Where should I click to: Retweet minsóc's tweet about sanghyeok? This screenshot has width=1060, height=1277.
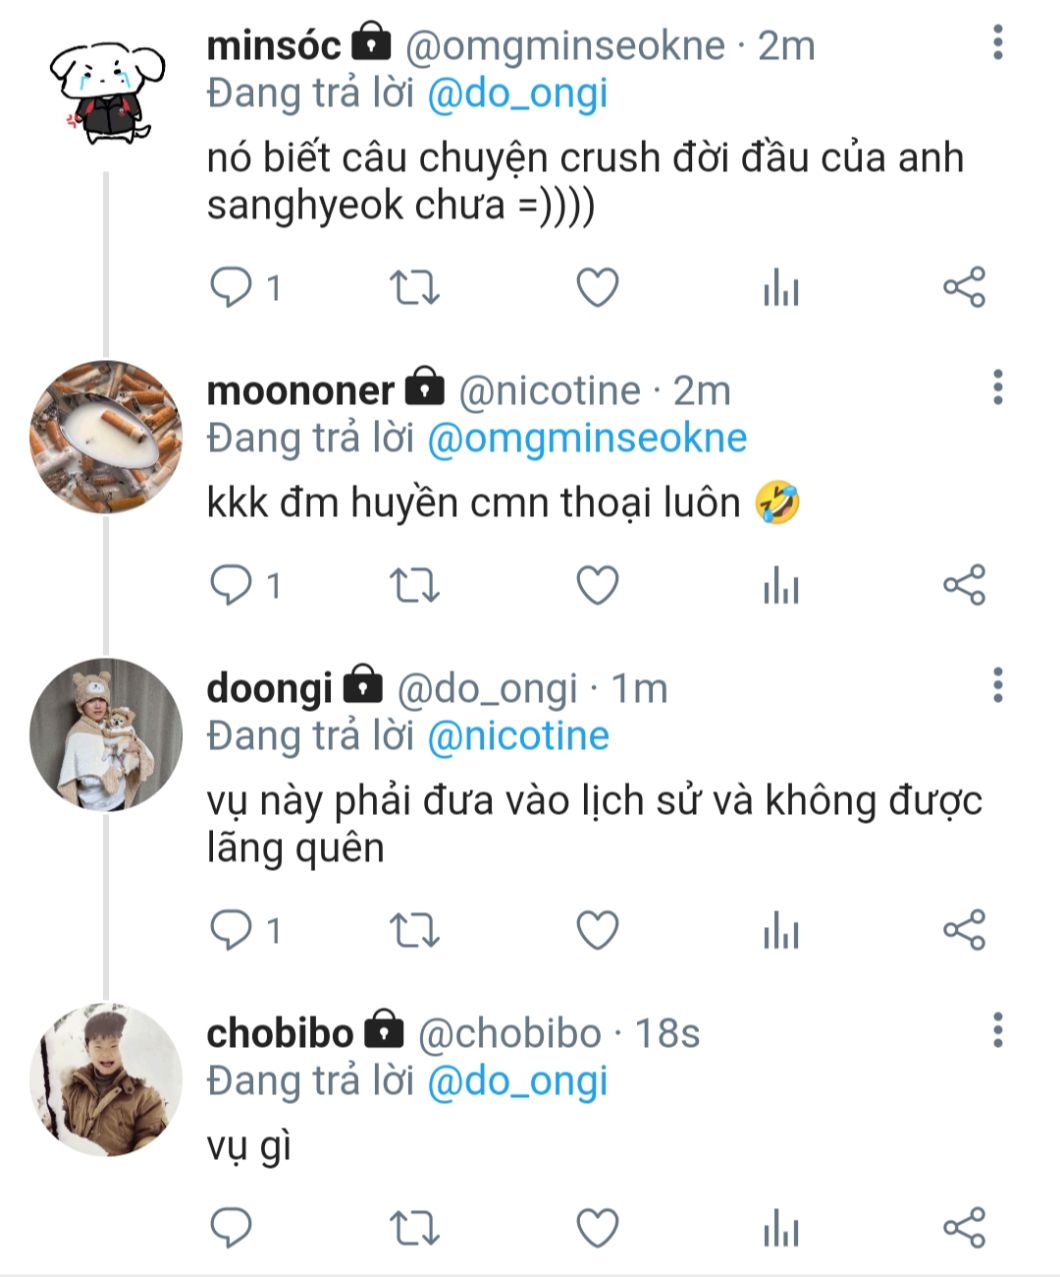click(413, 289)
